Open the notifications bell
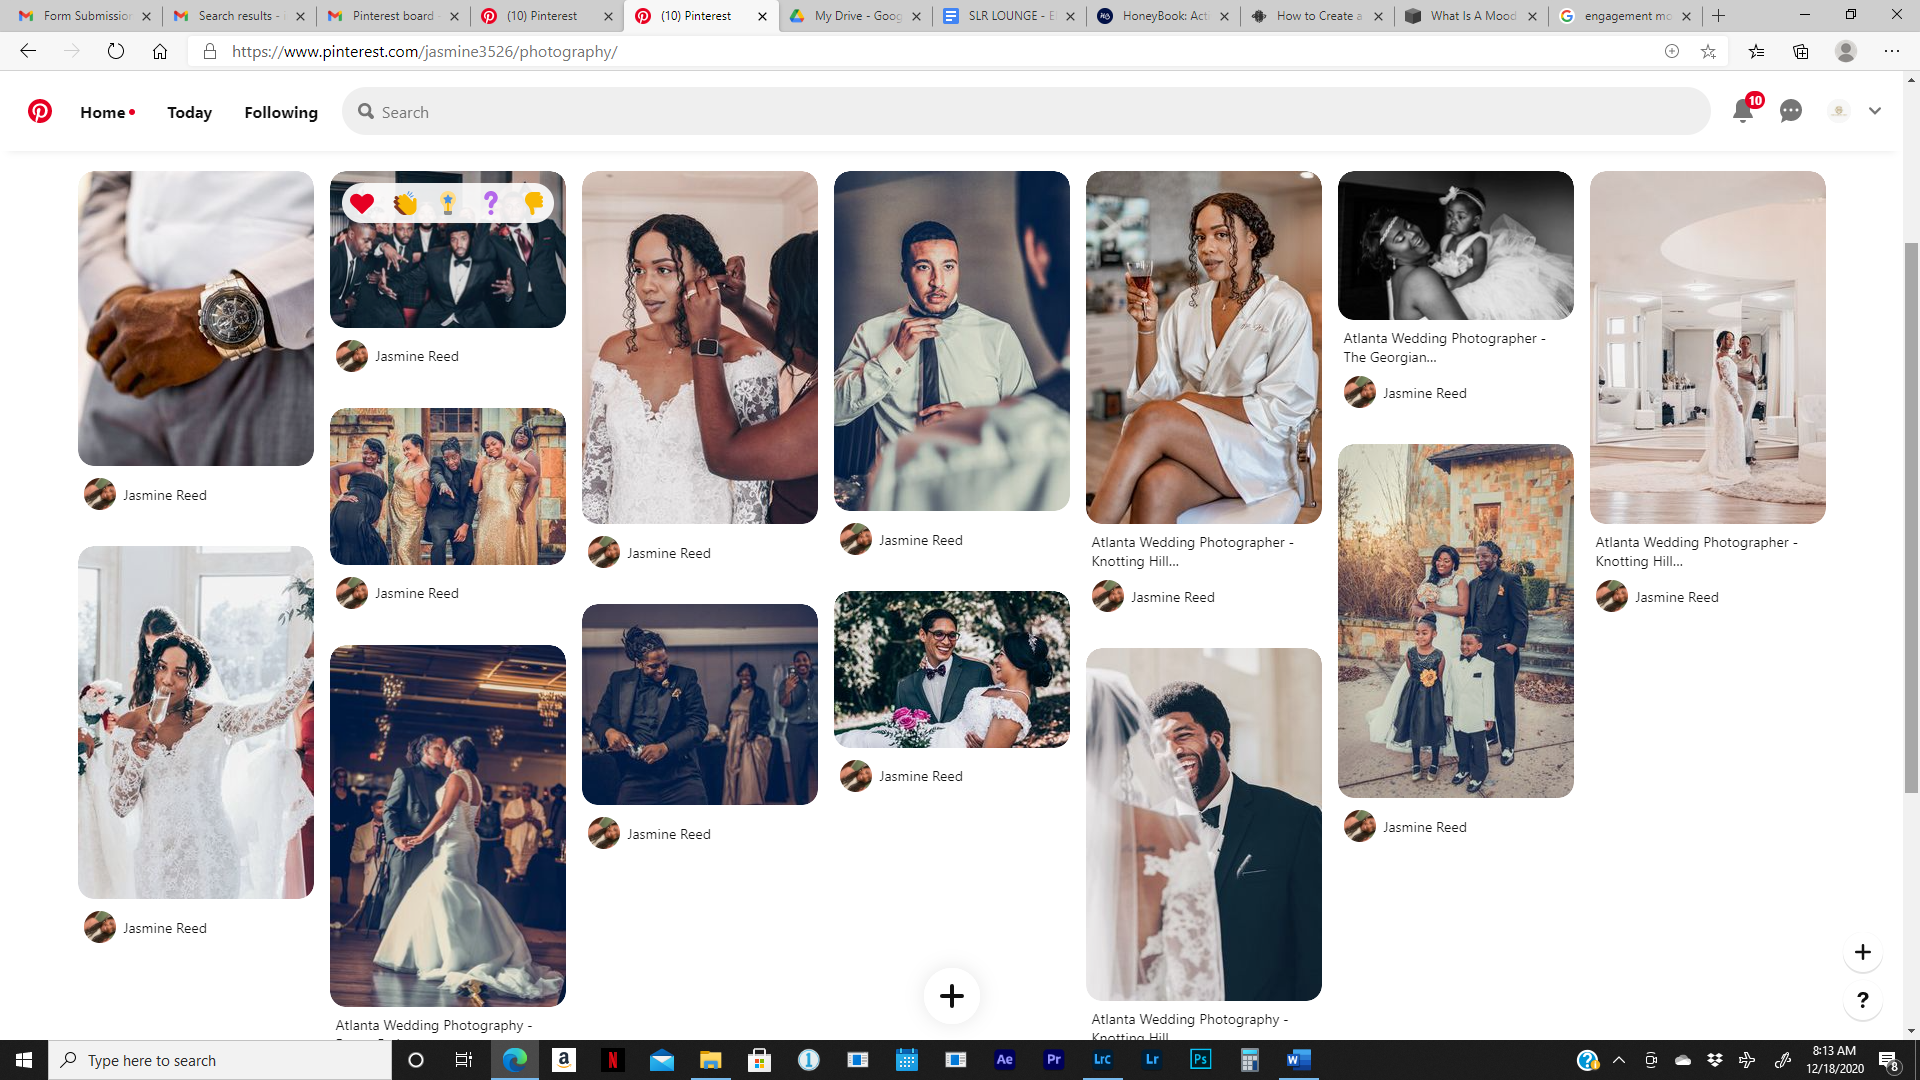The width and height of the screenshot is (1920, 1080). point(1743,111)
